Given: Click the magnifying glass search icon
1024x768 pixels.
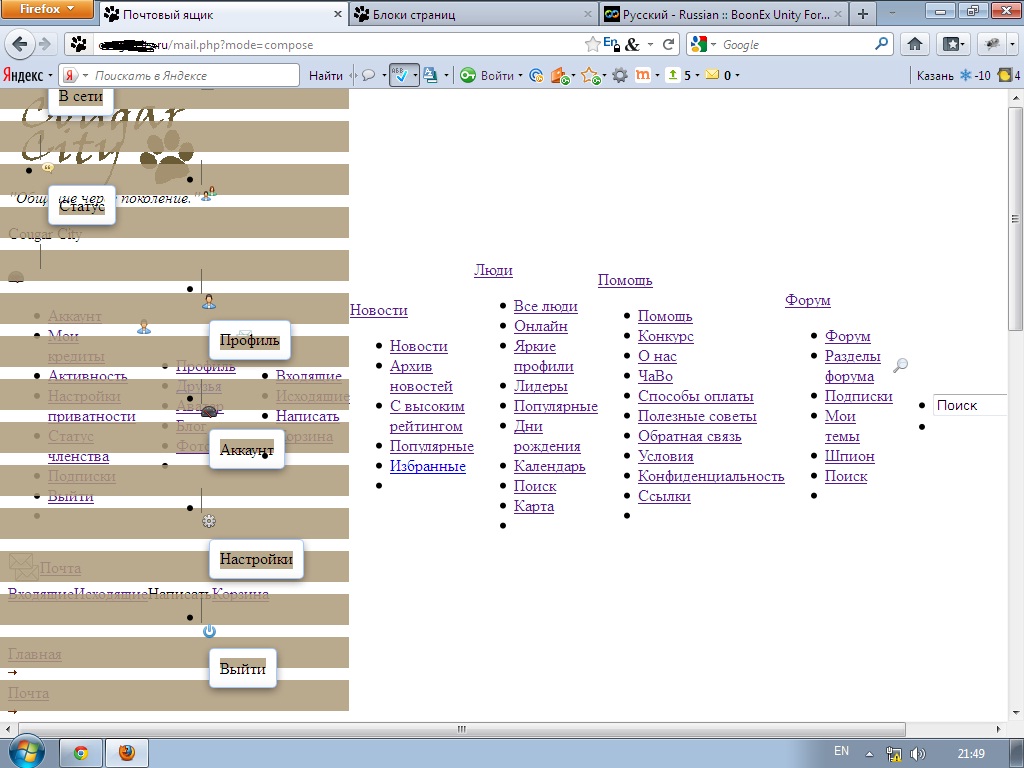Looking at the screenshot, I should (x=900, y=366).
